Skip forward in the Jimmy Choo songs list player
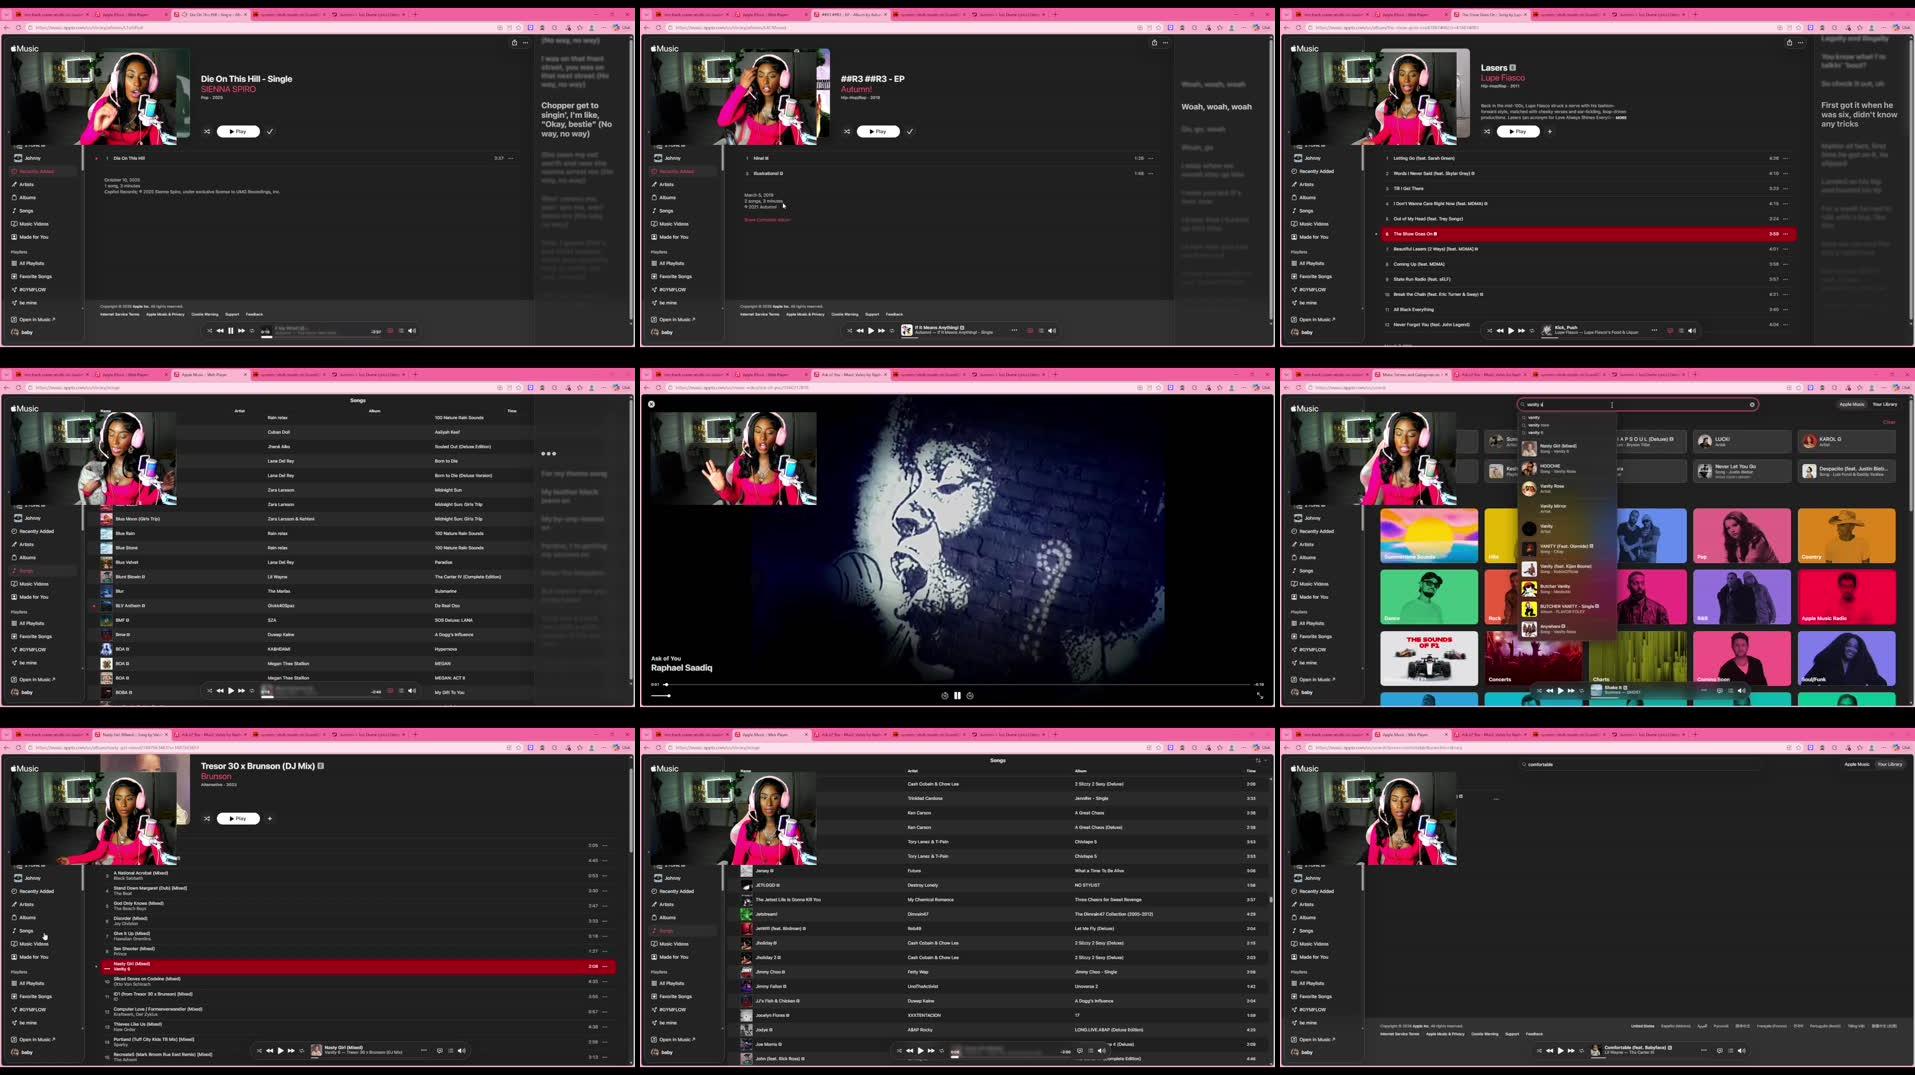The width and height of the screenshot is (1915, 1075). 931,1051
